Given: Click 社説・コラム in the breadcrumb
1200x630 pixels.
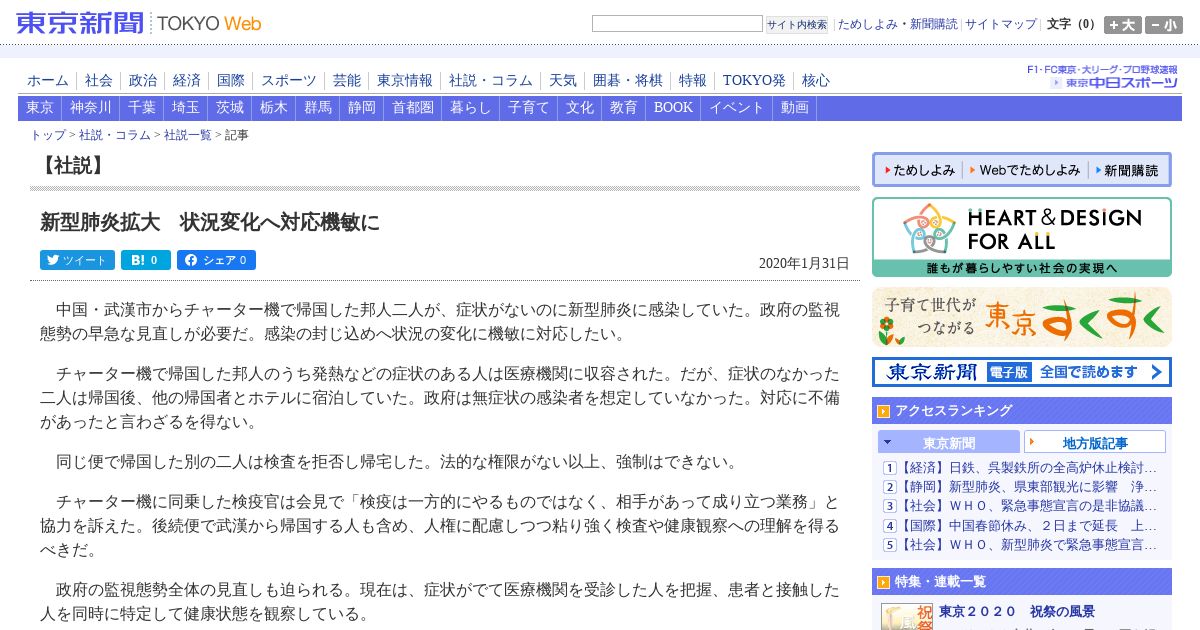Looking at the screenshot, I should 115,135.
